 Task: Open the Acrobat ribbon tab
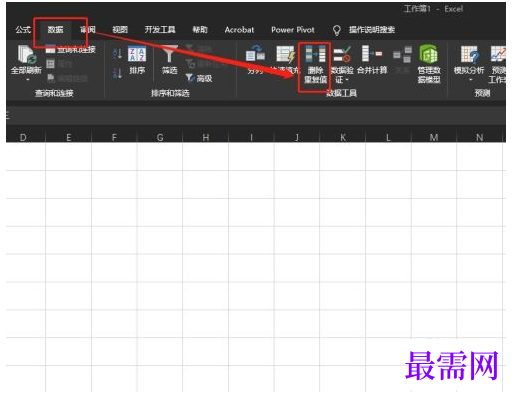point(239,30)
